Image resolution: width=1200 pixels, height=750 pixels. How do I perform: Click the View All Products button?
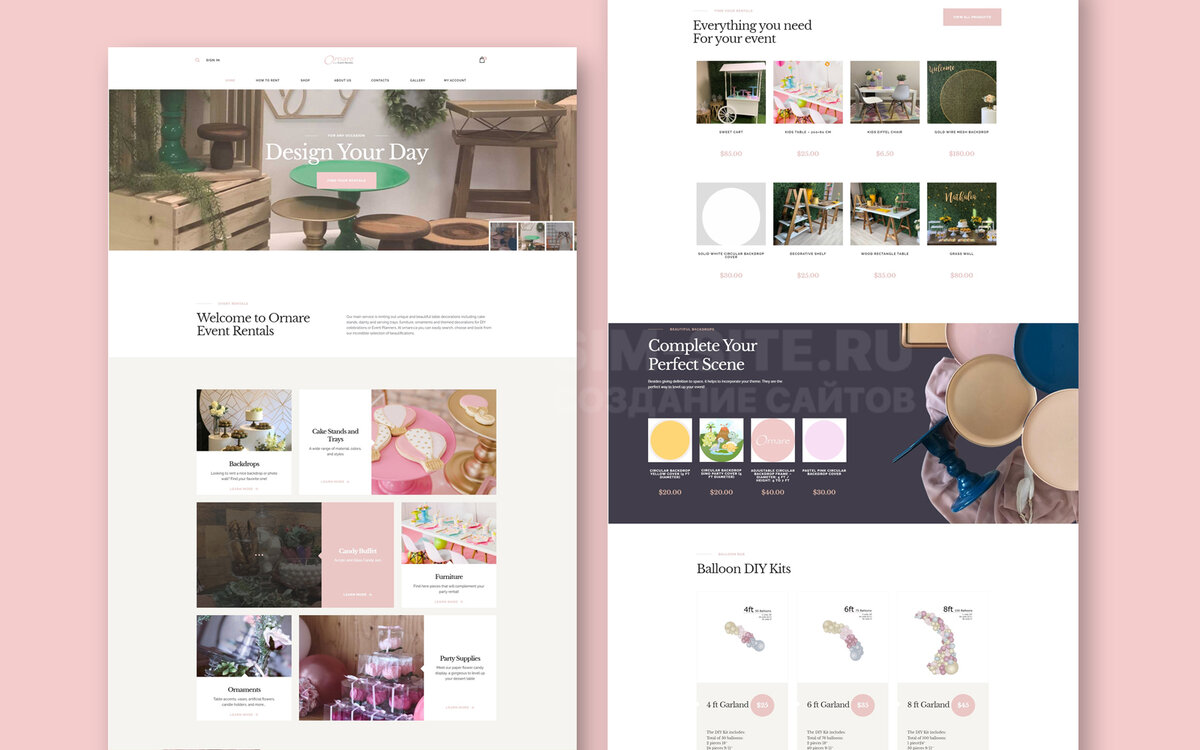tap(972, 17)
